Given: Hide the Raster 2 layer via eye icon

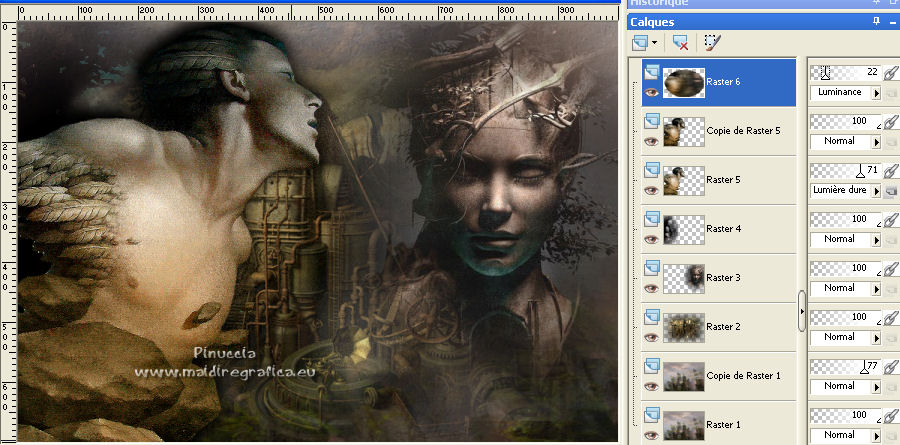Looking at the screenshot, I should coord(651,337).
